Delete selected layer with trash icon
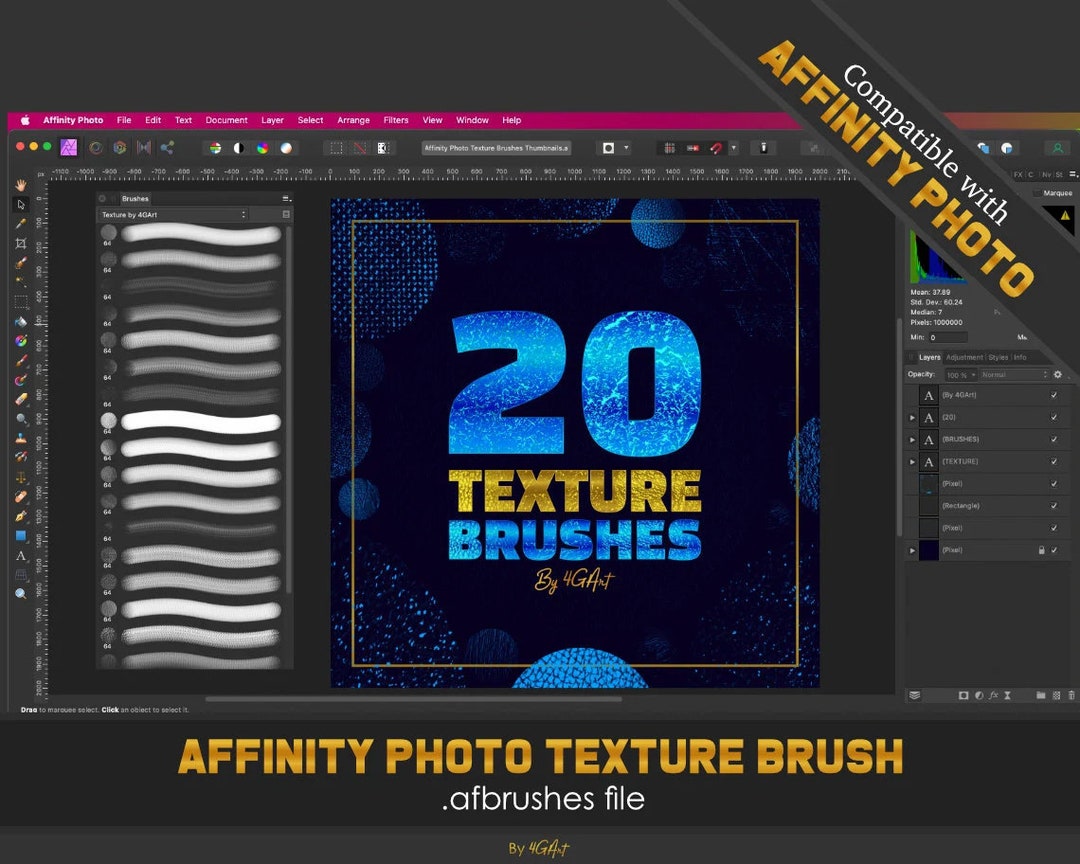This screenshot has width=1080, height=864. [1072, 694]
